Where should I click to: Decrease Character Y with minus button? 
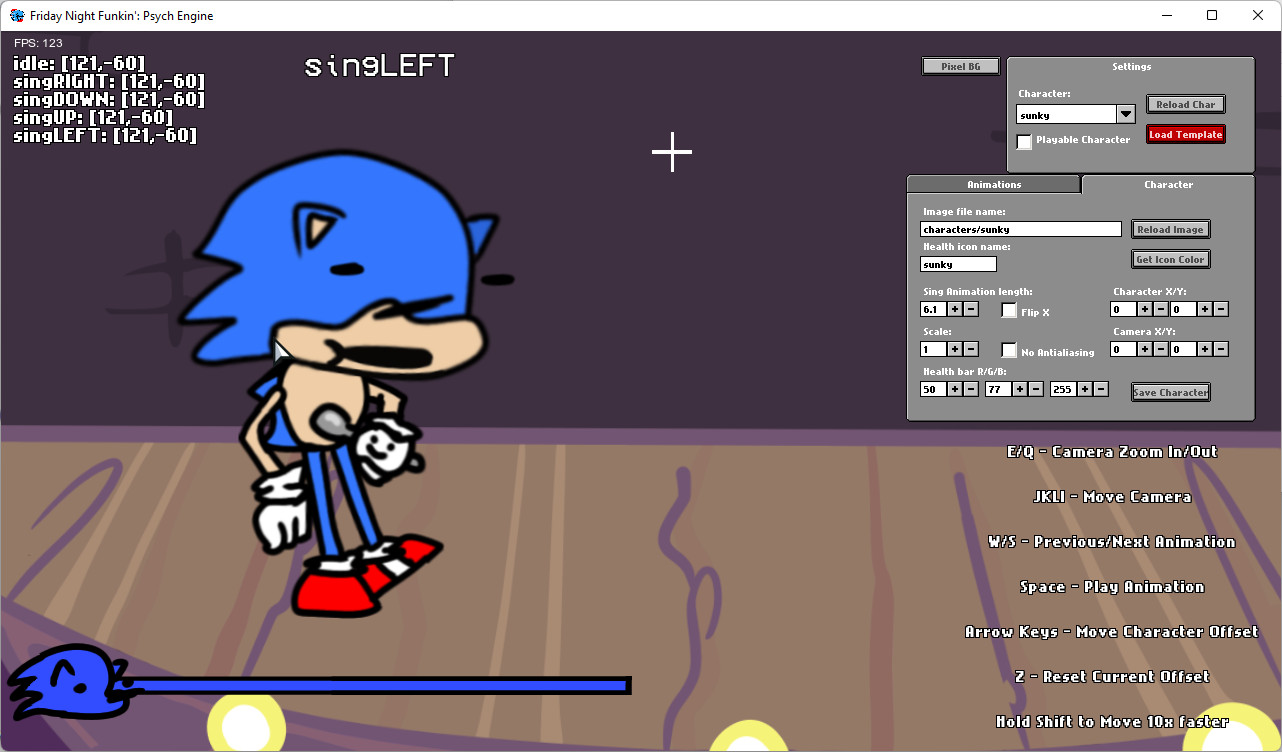tap(1222, 310)
